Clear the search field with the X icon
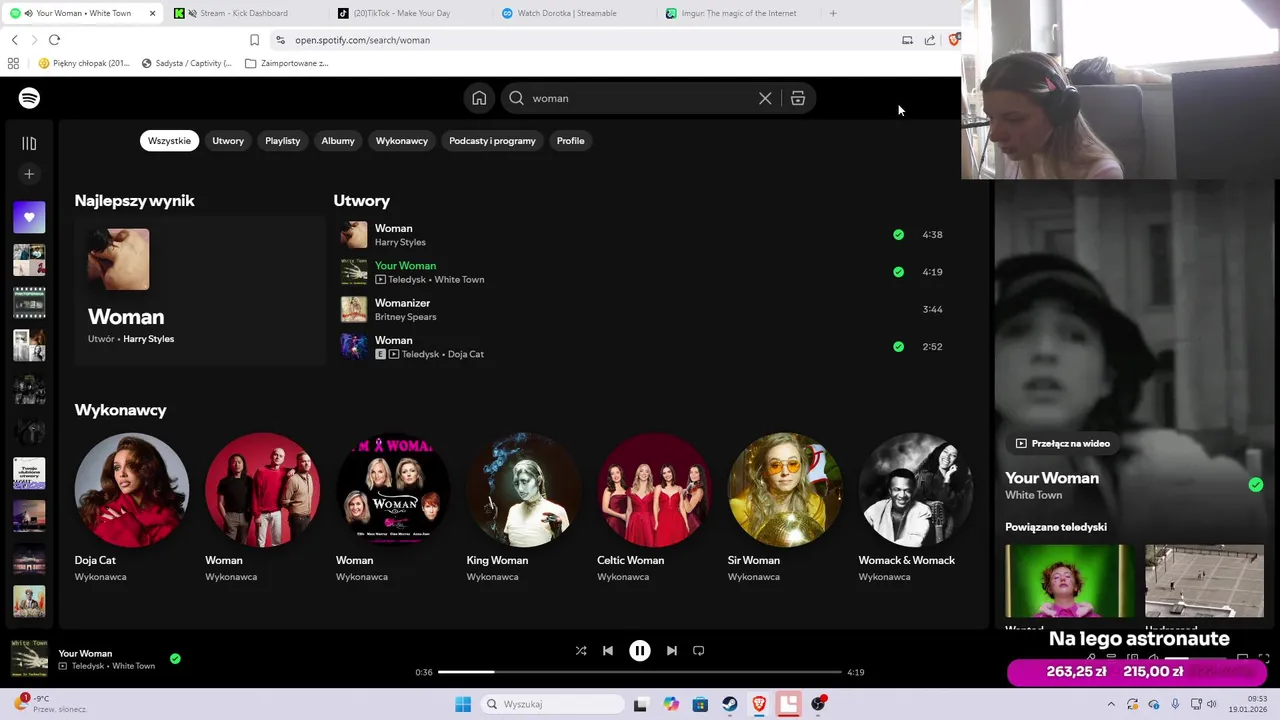The image size is (1280, 720). pyautogui.click(x=765, y=98)
